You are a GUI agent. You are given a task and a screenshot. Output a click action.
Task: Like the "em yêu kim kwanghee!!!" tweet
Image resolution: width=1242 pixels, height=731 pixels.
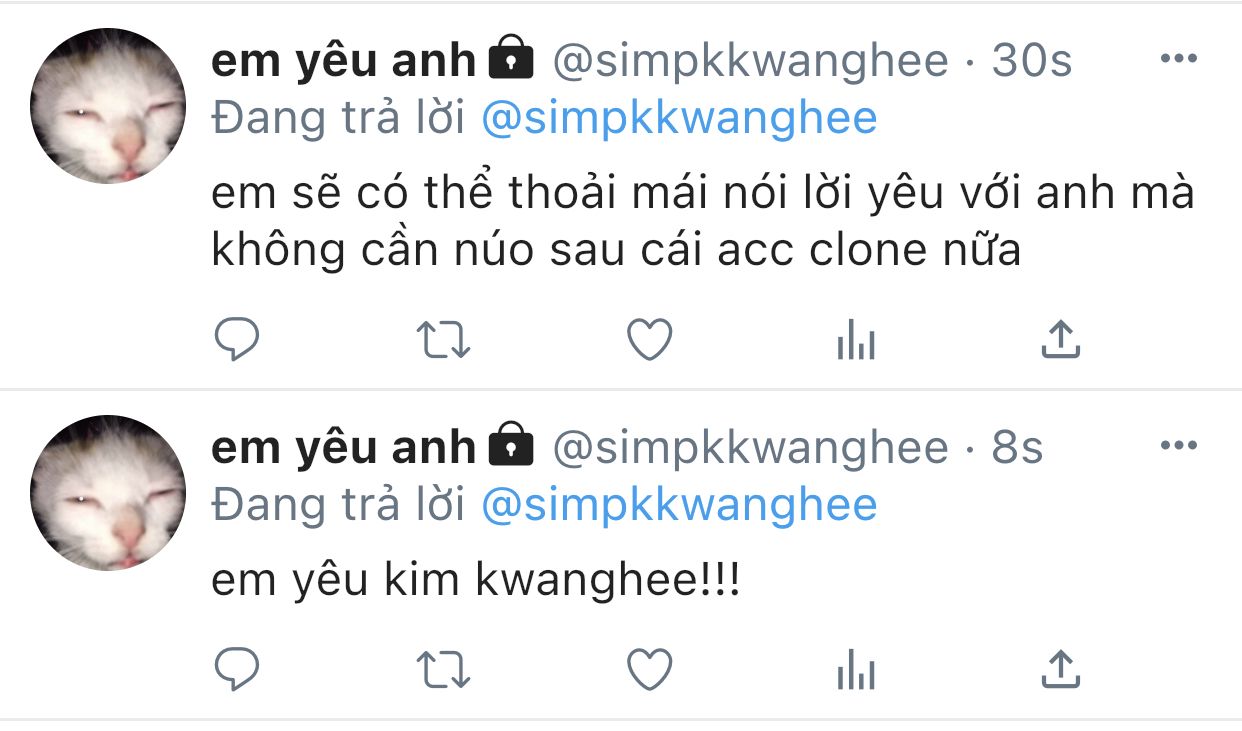(649, 669)
